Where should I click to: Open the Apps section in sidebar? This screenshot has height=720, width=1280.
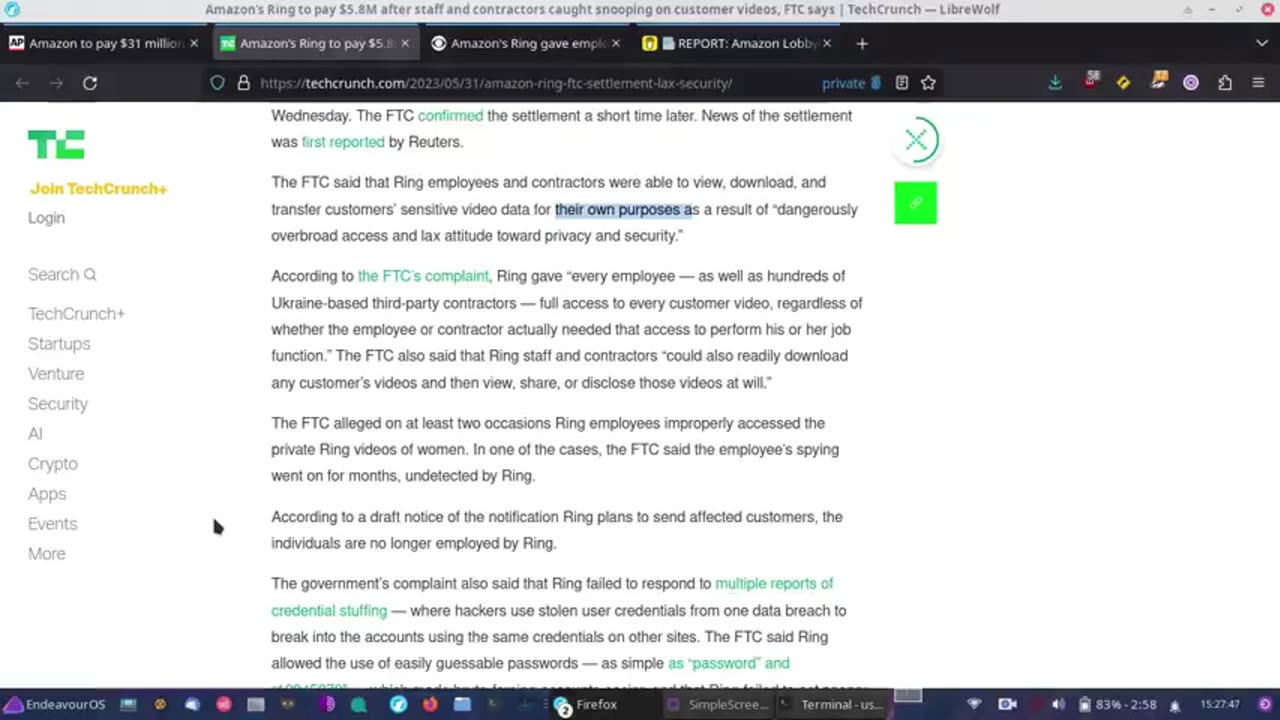(47, 493)
